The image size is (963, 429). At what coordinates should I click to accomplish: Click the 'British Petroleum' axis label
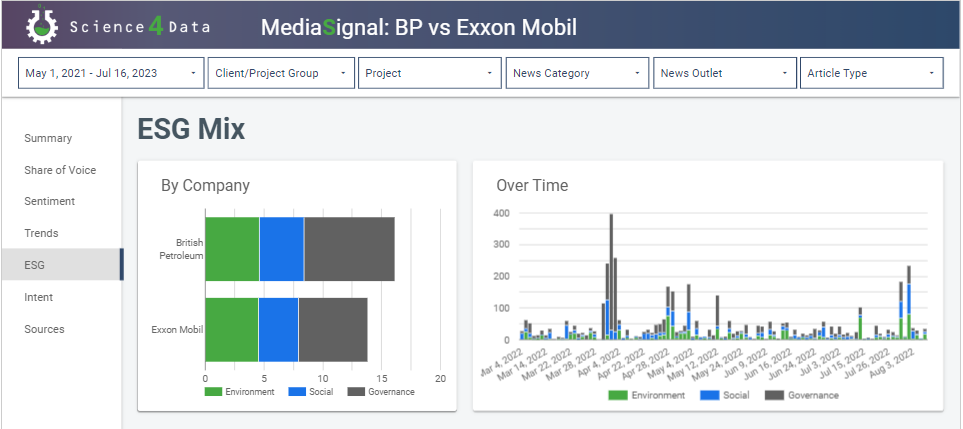click(x=181, y=249)
